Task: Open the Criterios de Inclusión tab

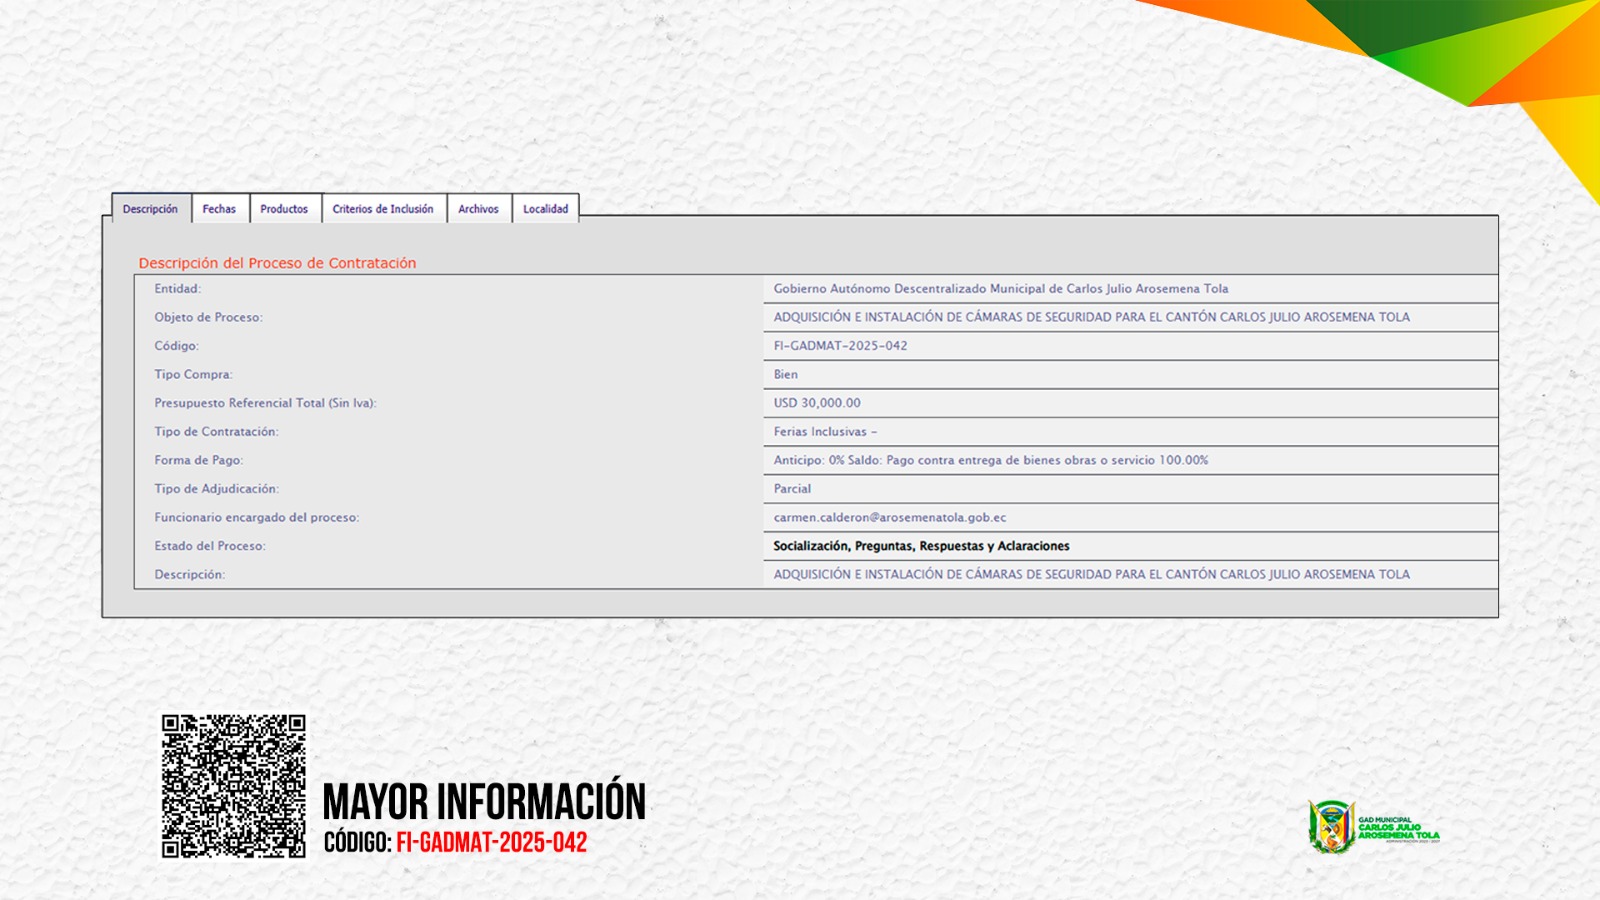Action: [383, 209]
